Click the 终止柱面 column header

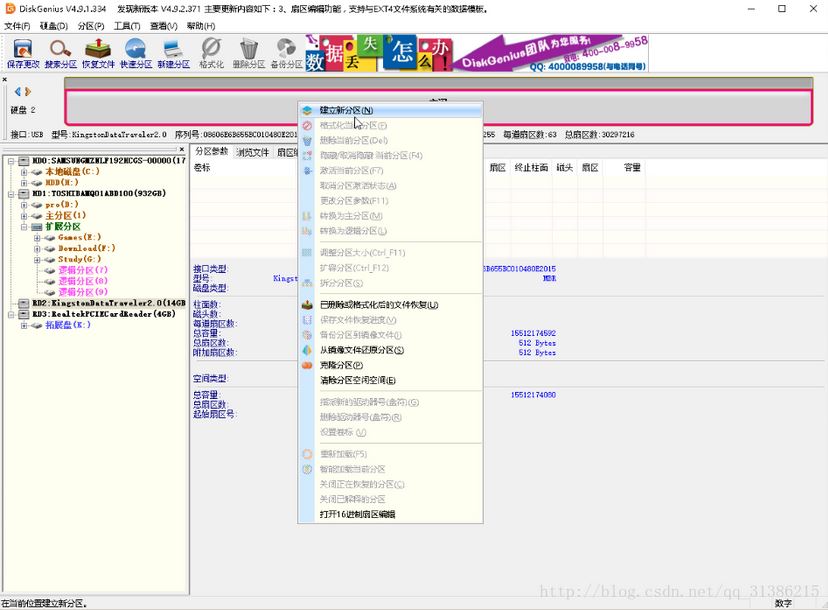pos(531,167)
